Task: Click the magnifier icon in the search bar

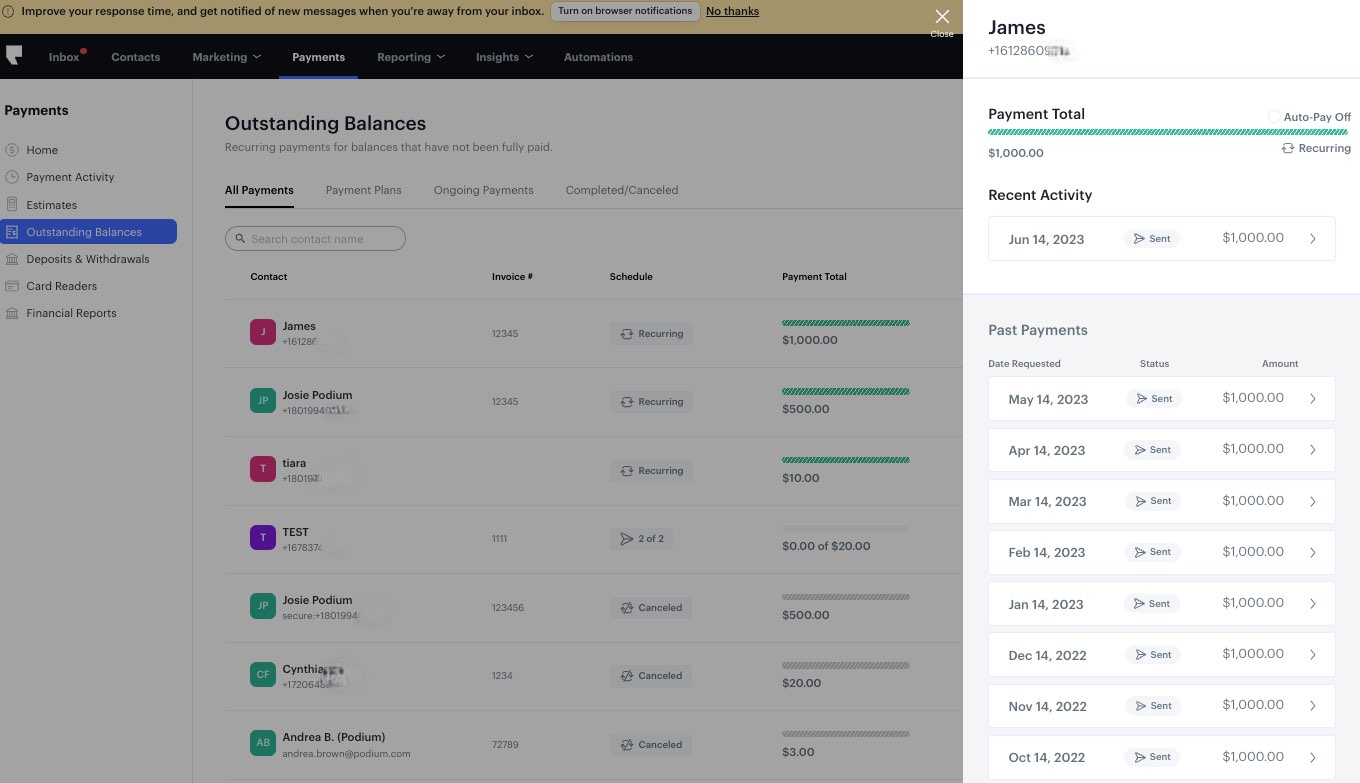Action: click(240, 238)
